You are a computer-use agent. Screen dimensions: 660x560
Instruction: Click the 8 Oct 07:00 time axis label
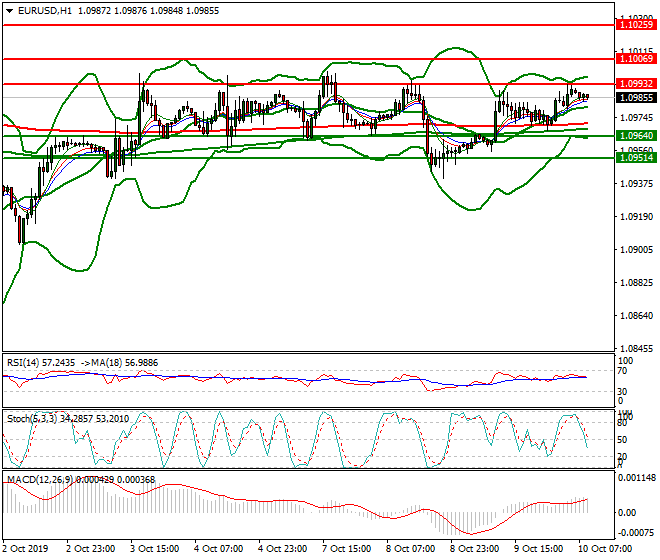point(411,549)
